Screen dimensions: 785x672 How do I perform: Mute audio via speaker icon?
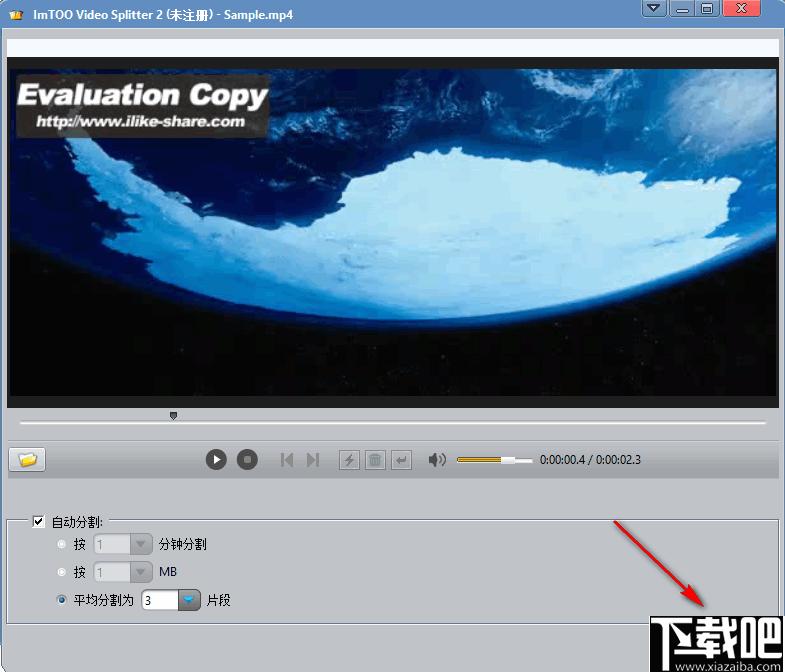point(437,460)
